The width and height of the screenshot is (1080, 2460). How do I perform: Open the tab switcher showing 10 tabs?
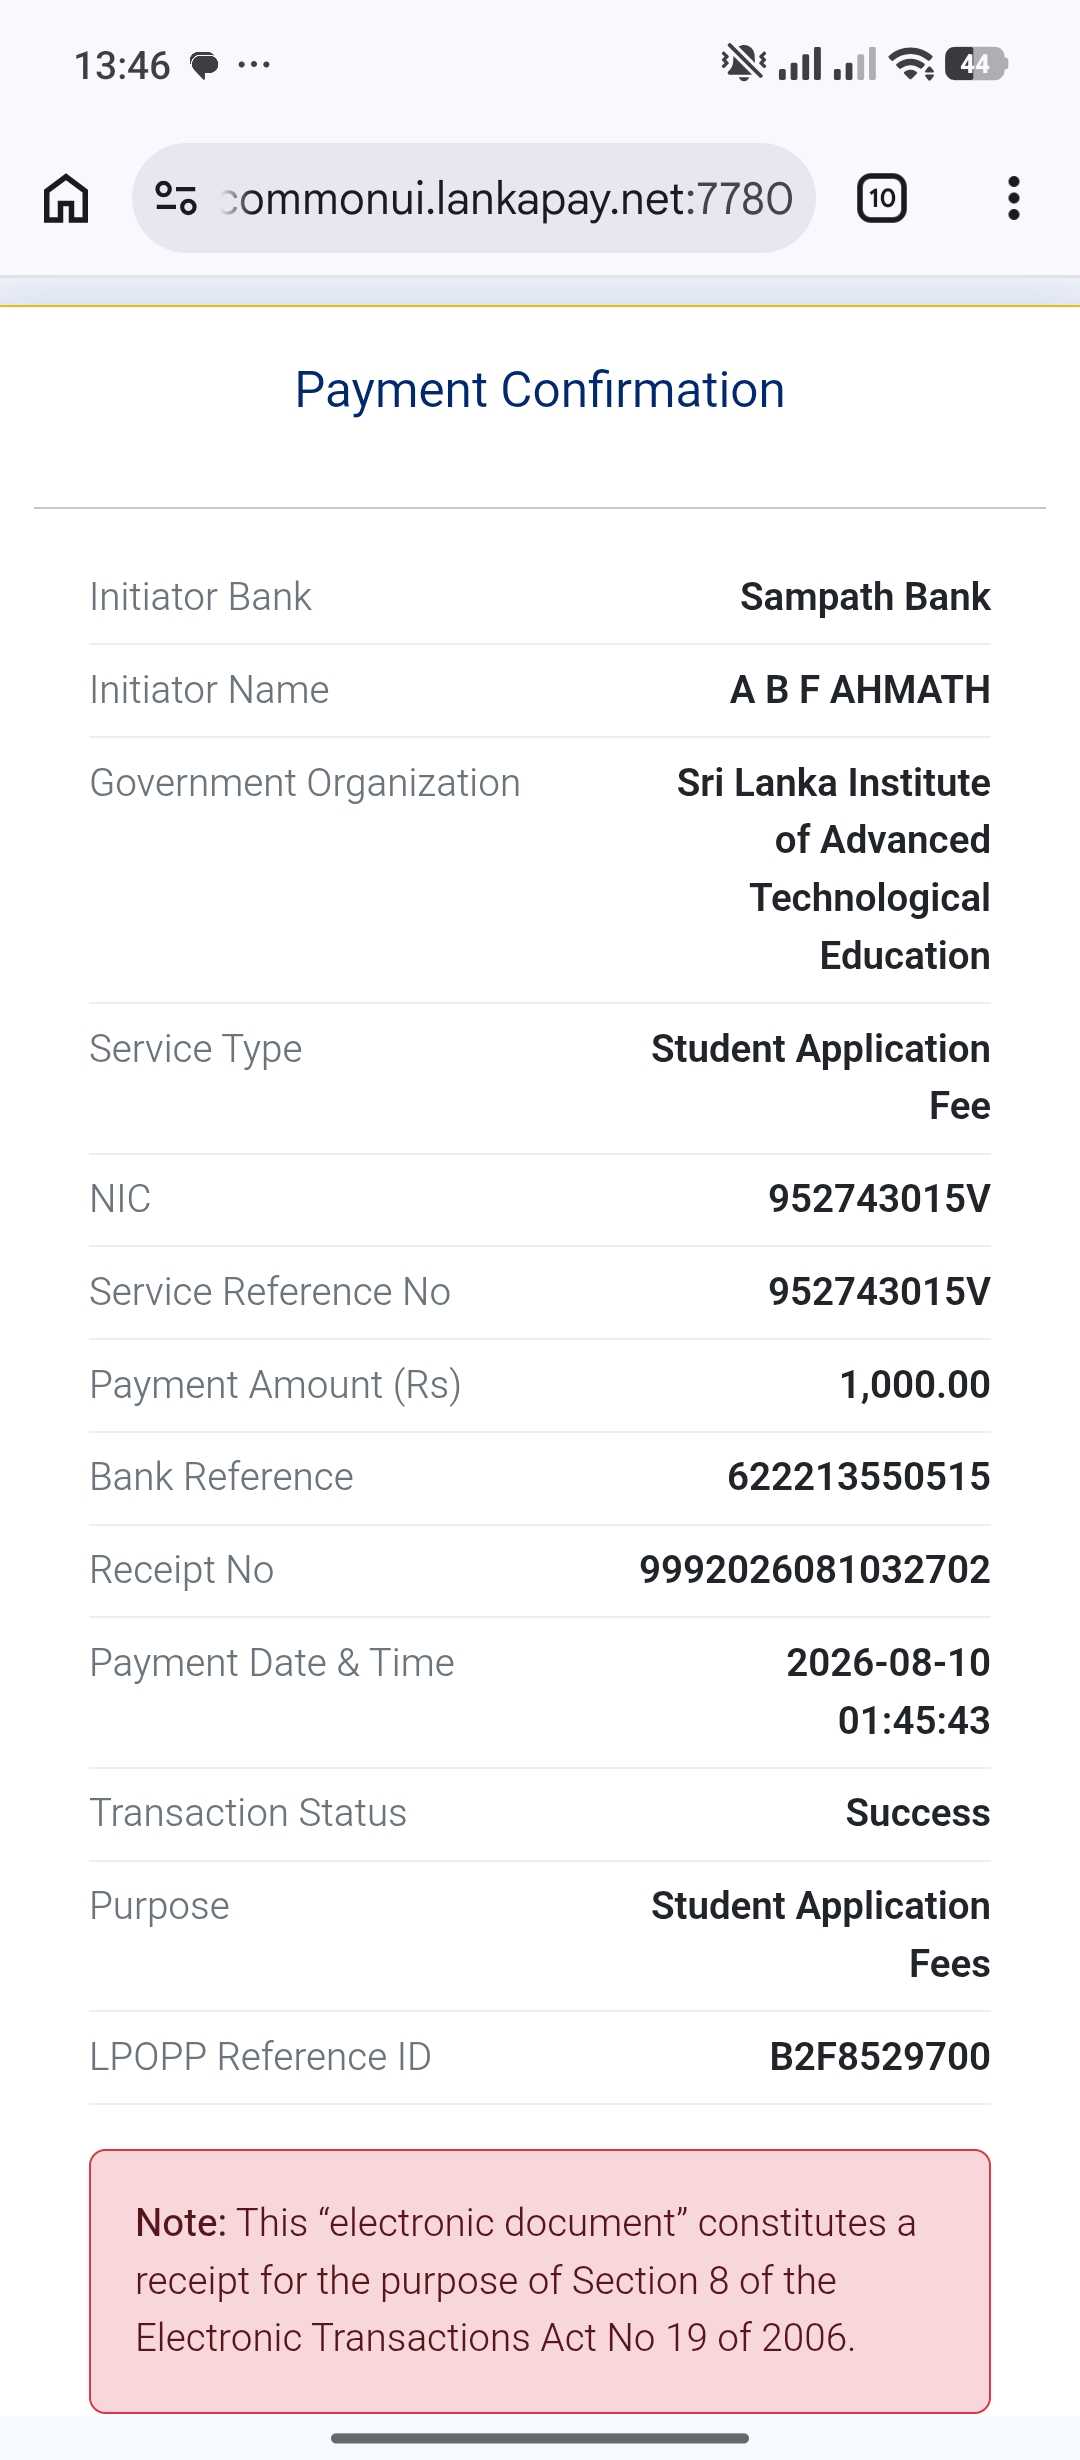tap(882, 198)
